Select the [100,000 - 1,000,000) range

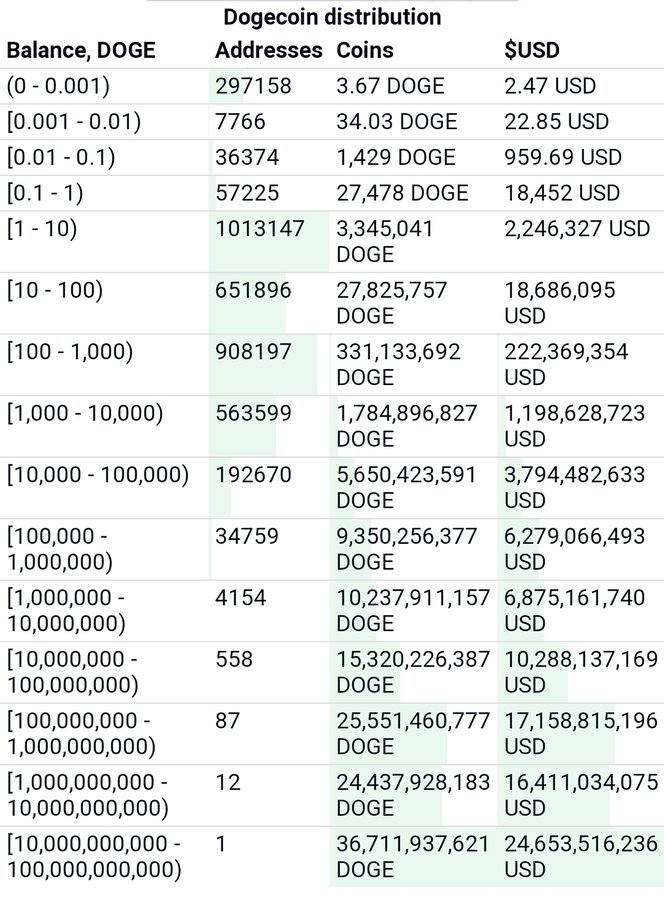tap(60, 549)
